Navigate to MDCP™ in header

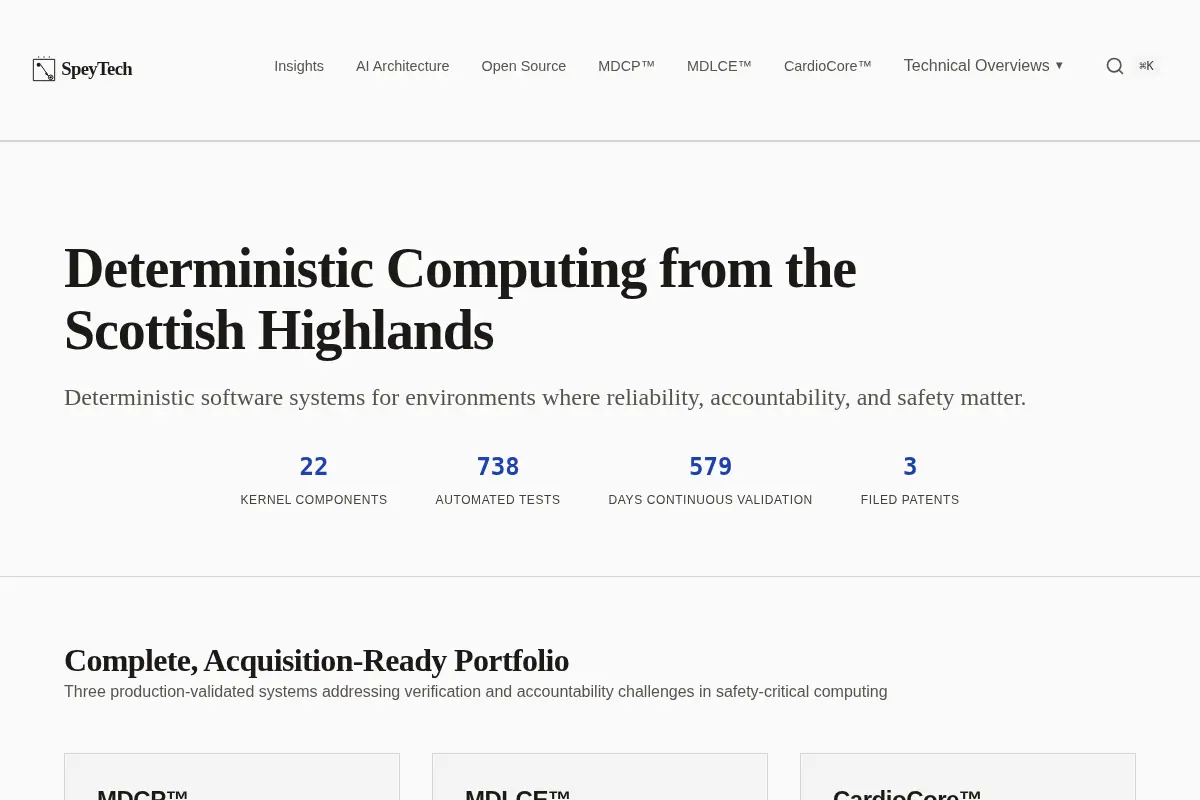pos(627,66)
